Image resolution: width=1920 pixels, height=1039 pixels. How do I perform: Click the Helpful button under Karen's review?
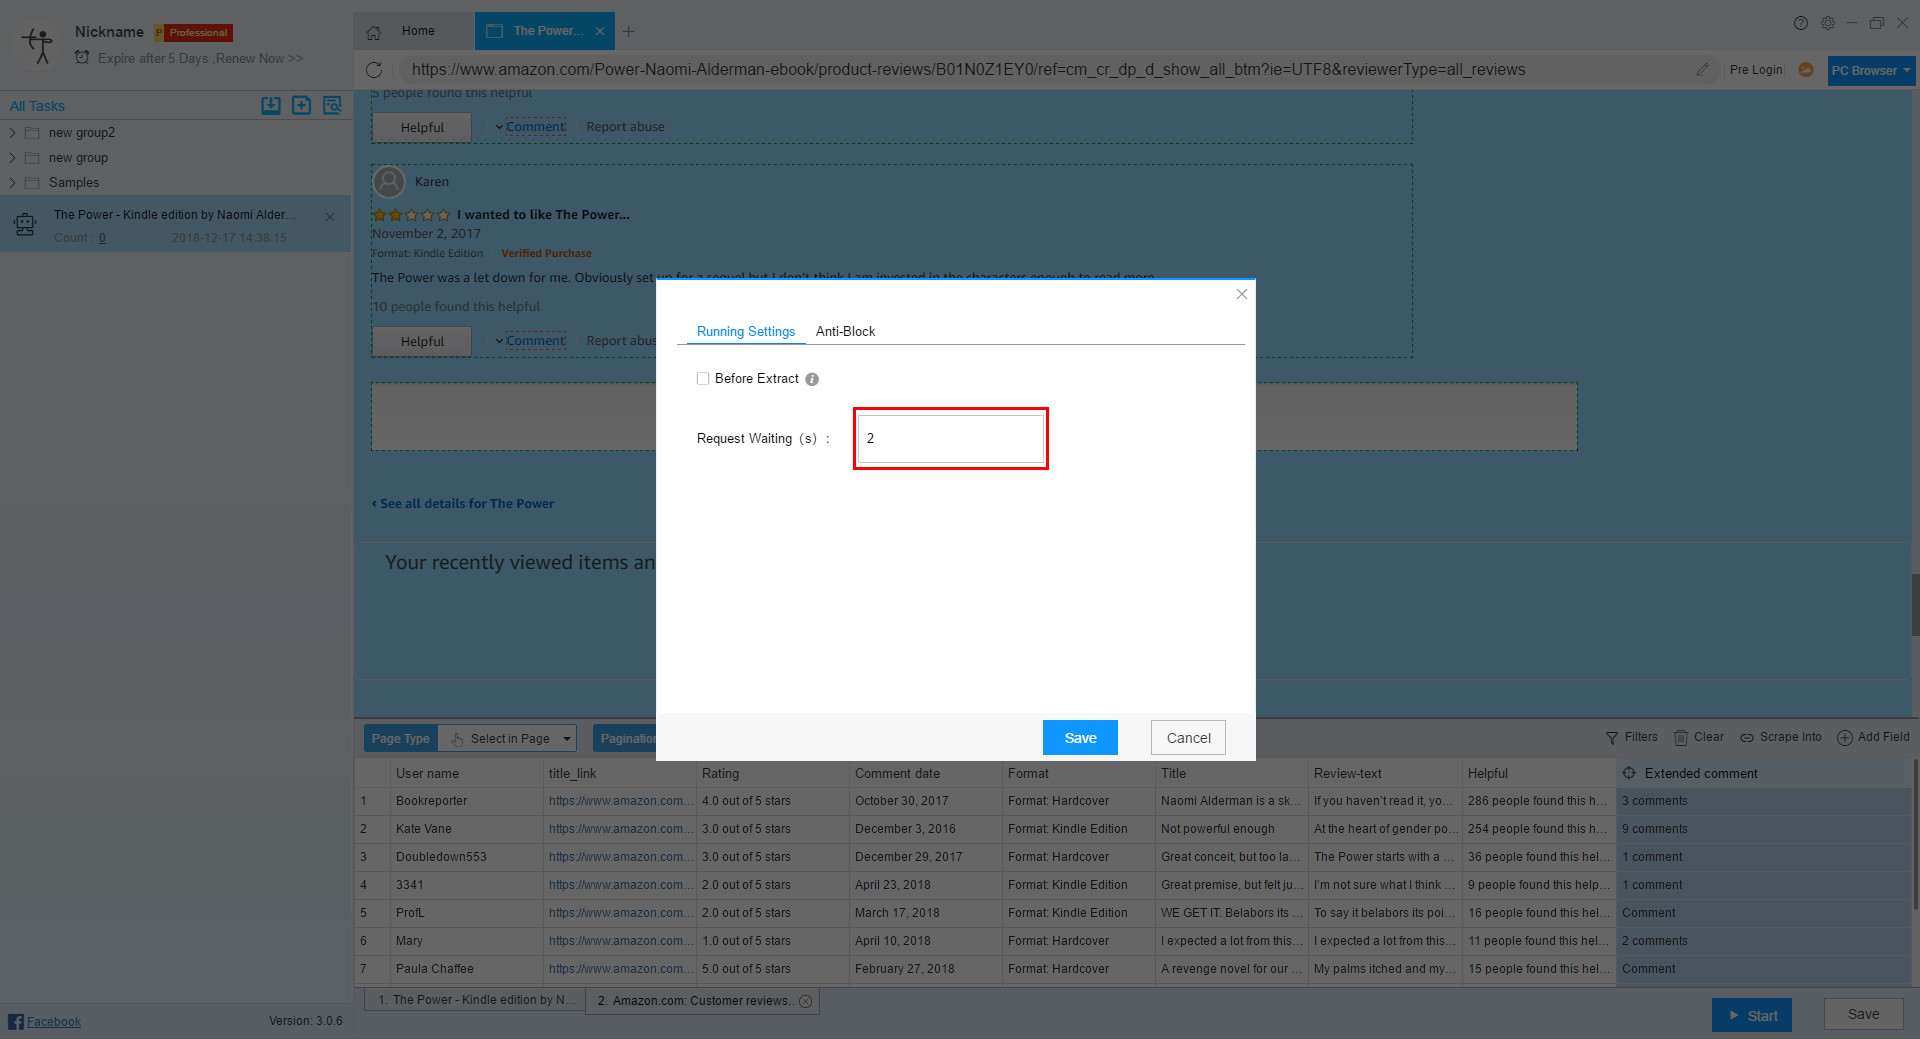coord(422,341)
